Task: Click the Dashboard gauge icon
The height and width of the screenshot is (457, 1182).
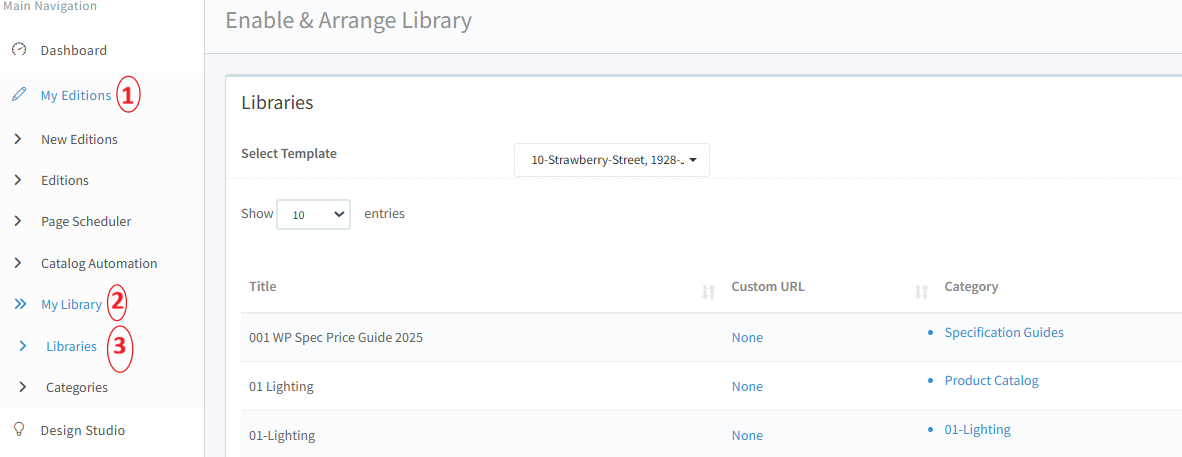Action: [x=19, y=50]
